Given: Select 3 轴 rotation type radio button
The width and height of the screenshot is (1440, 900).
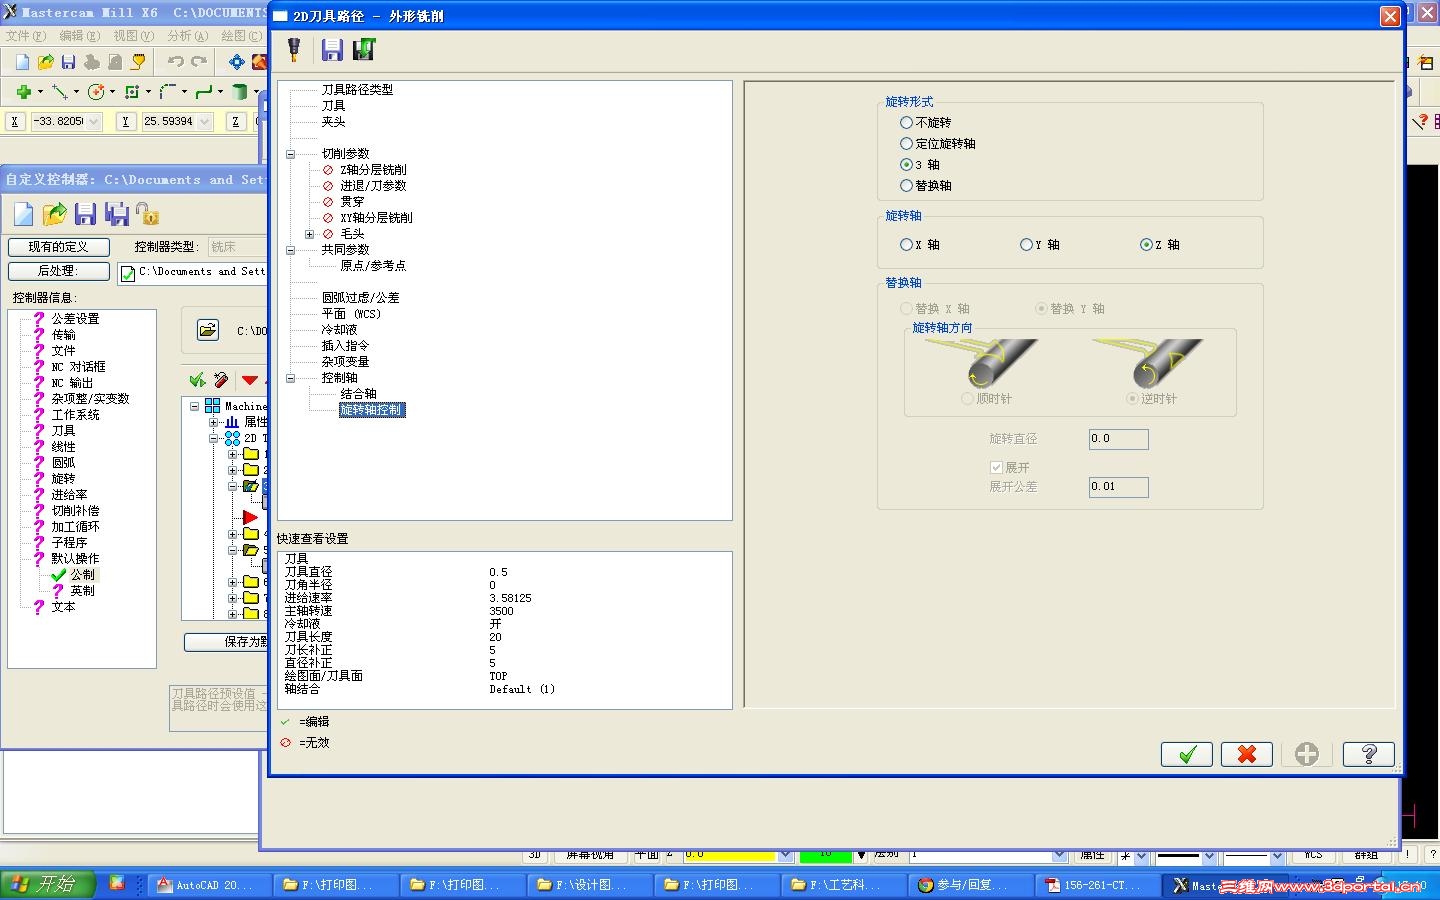Looking at the screenshot, I should (x=906, y=164).
